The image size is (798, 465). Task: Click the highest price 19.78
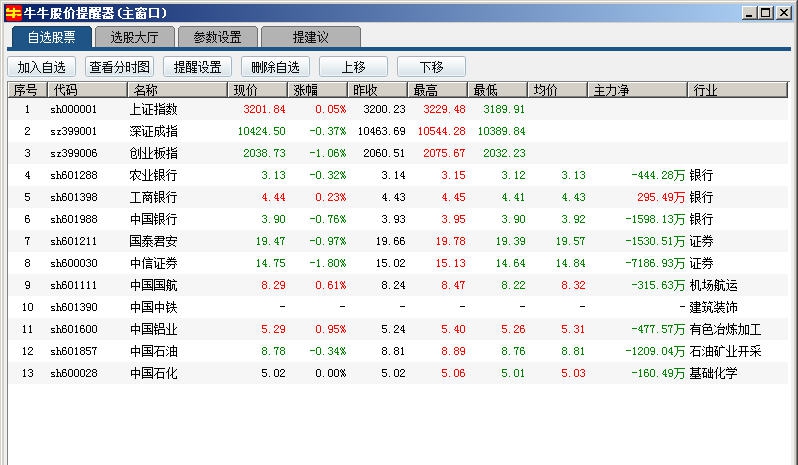(x=450, y=241)
